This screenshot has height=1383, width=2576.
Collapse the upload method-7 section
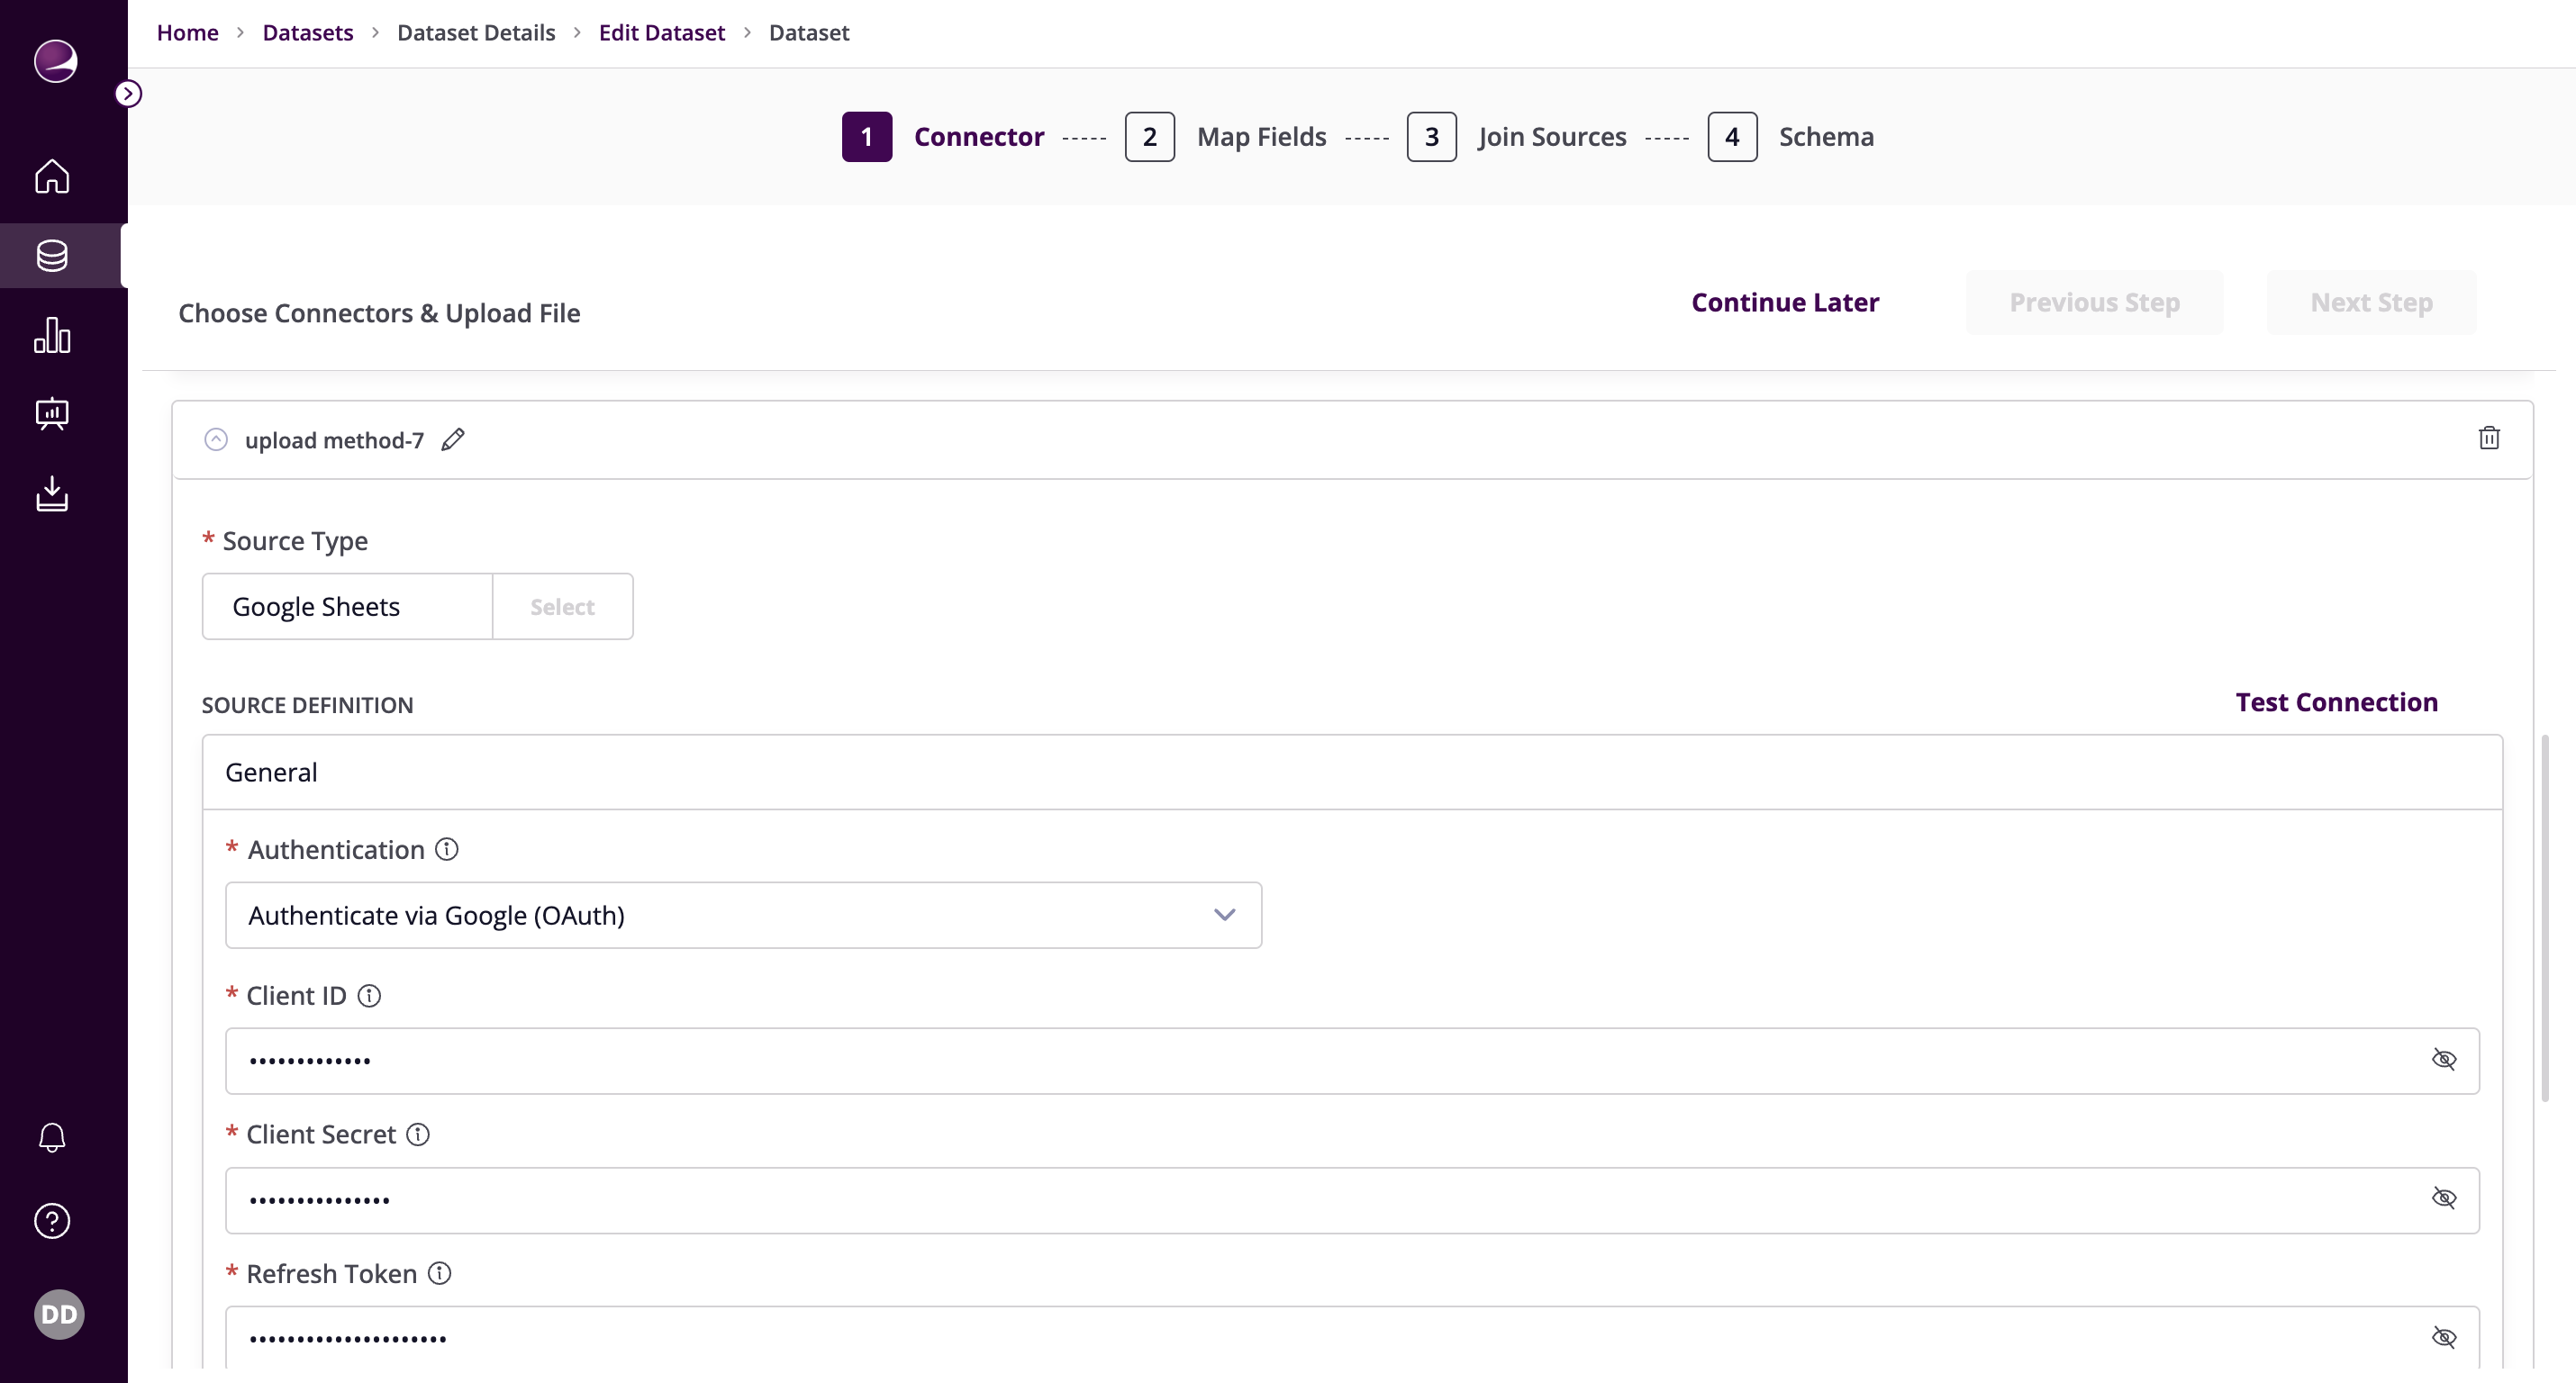[x=216, y=440]
